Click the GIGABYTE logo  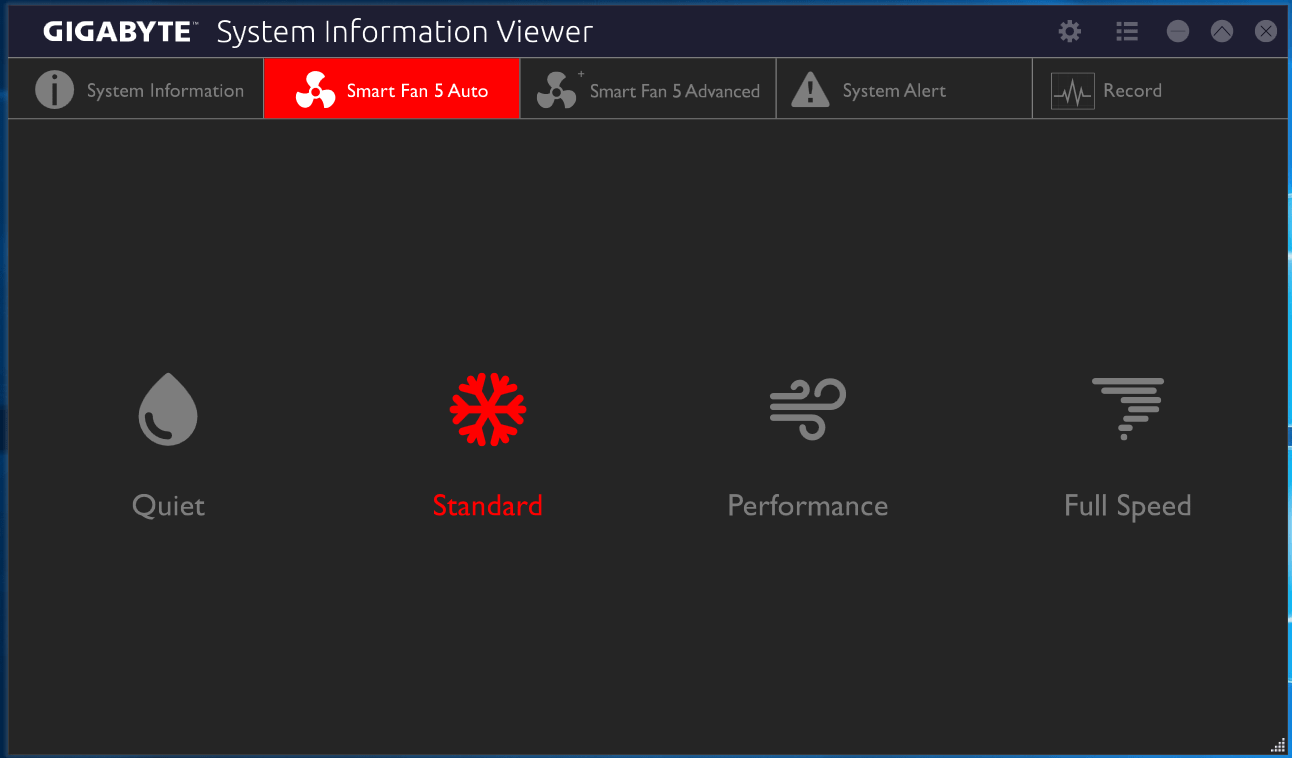[120, 32]
